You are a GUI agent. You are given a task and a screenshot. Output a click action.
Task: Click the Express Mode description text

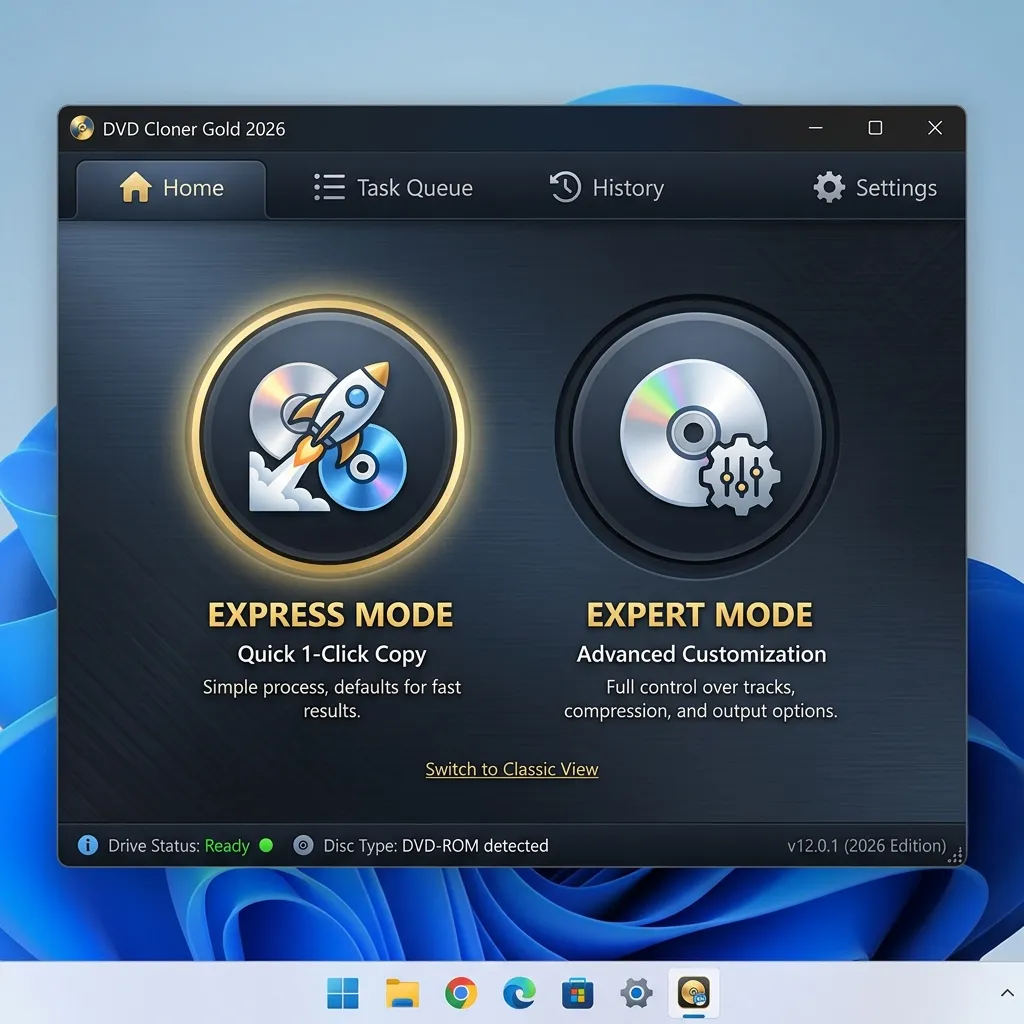click(x=332, y=699)
